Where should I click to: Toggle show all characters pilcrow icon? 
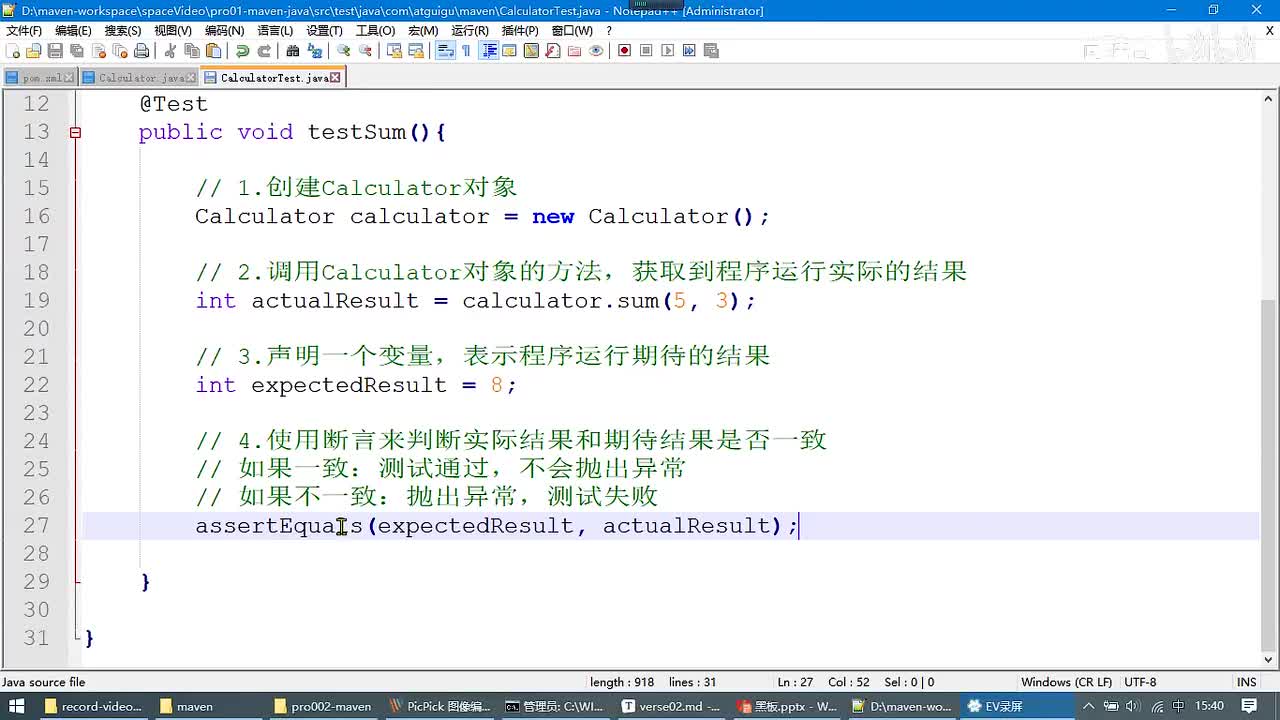click(466, 51)
